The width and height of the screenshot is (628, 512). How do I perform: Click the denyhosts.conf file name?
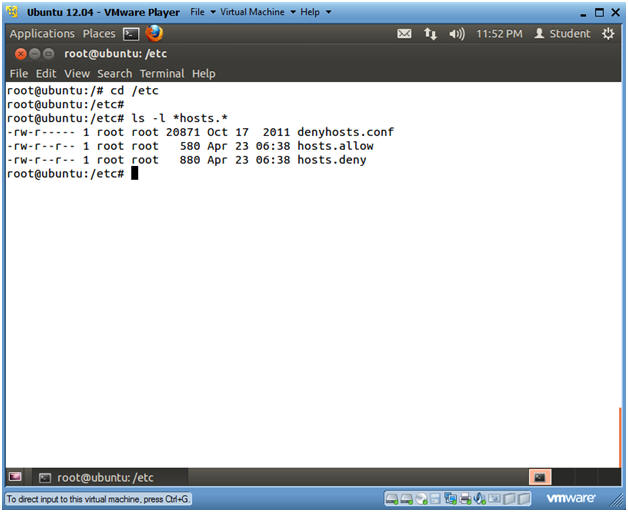pyautogui.click(x=346, y=132)
